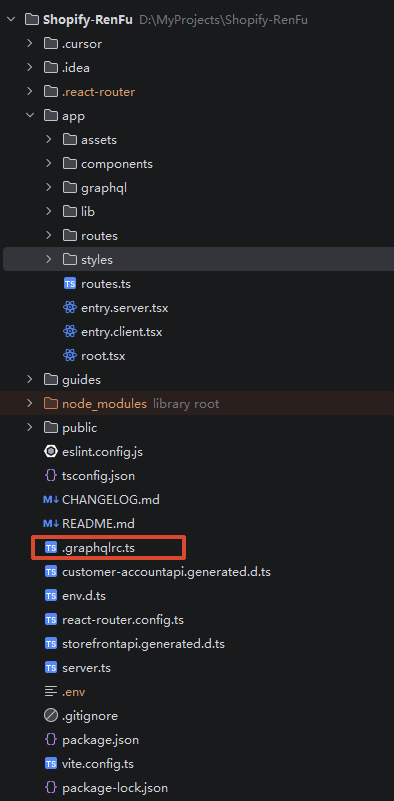Click the TS icon of vite.config.ts
394x801 pixels.
coord(51,764)
